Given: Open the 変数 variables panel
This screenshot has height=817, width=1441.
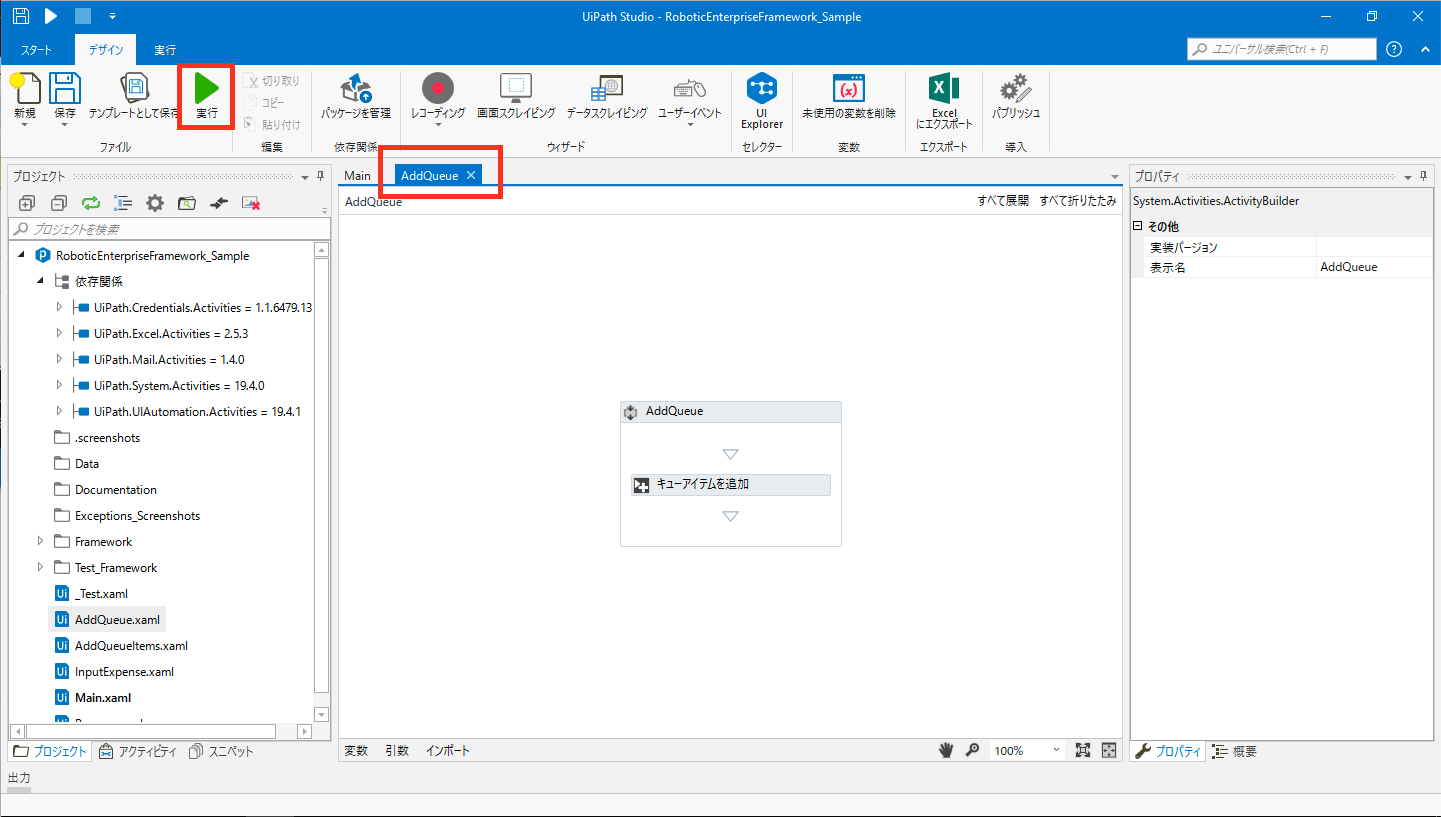Looking at the screenshot, I should pyautogui.click(x=356, y=750).
